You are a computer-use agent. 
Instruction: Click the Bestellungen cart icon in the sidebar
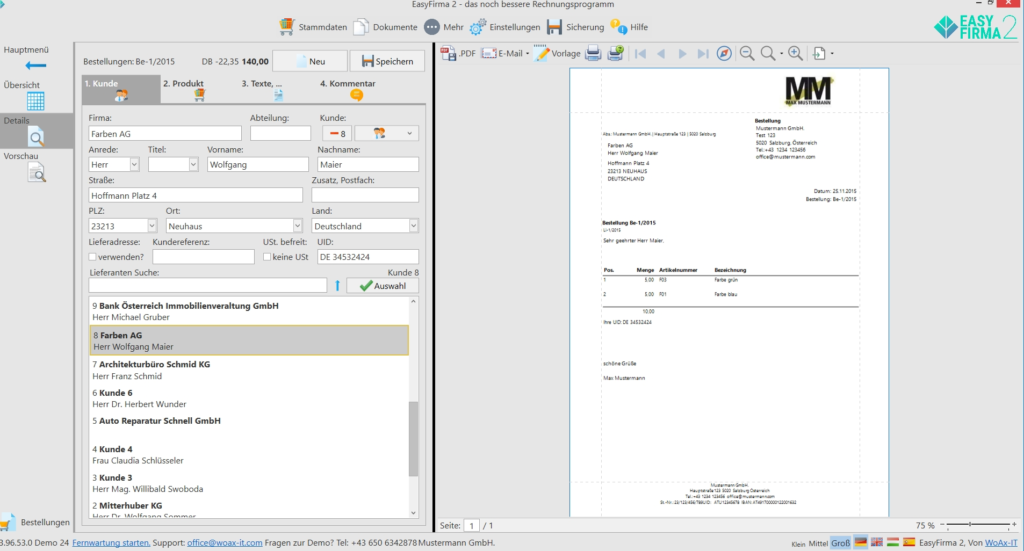pyautogui.click(x=7, y=522)
